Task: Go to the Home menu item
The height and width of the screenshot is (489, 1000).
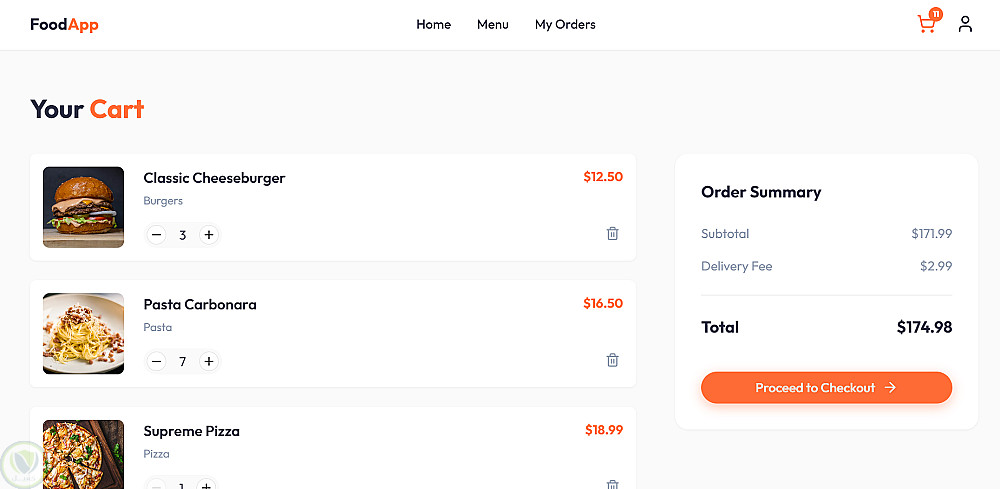Action: click(x=433, y=25)
